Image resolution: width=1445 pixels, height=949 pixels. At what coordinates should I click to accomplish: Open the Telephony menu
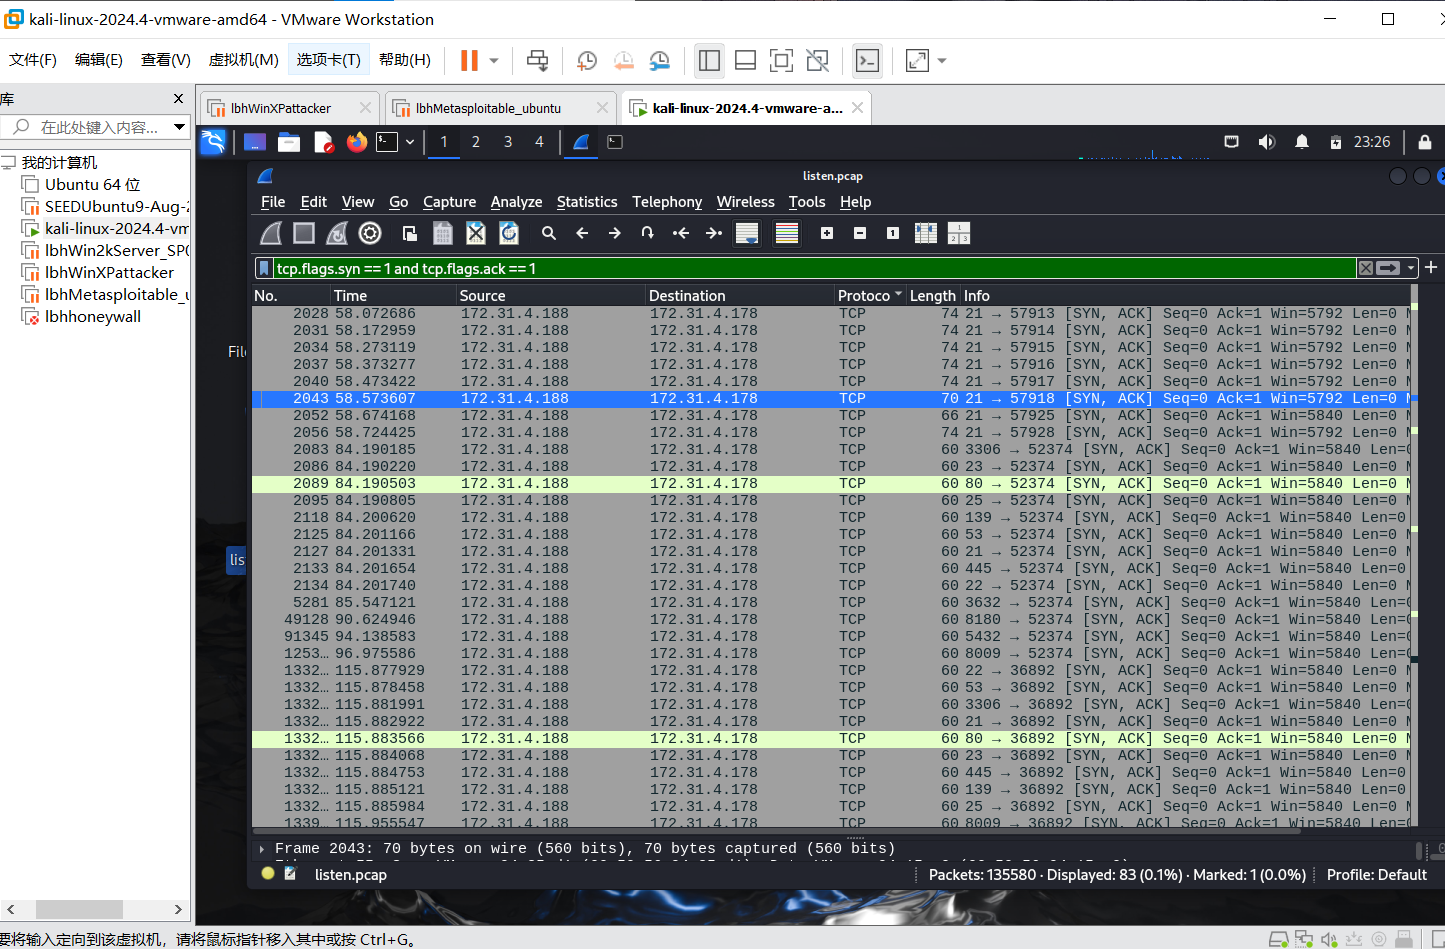667,202
